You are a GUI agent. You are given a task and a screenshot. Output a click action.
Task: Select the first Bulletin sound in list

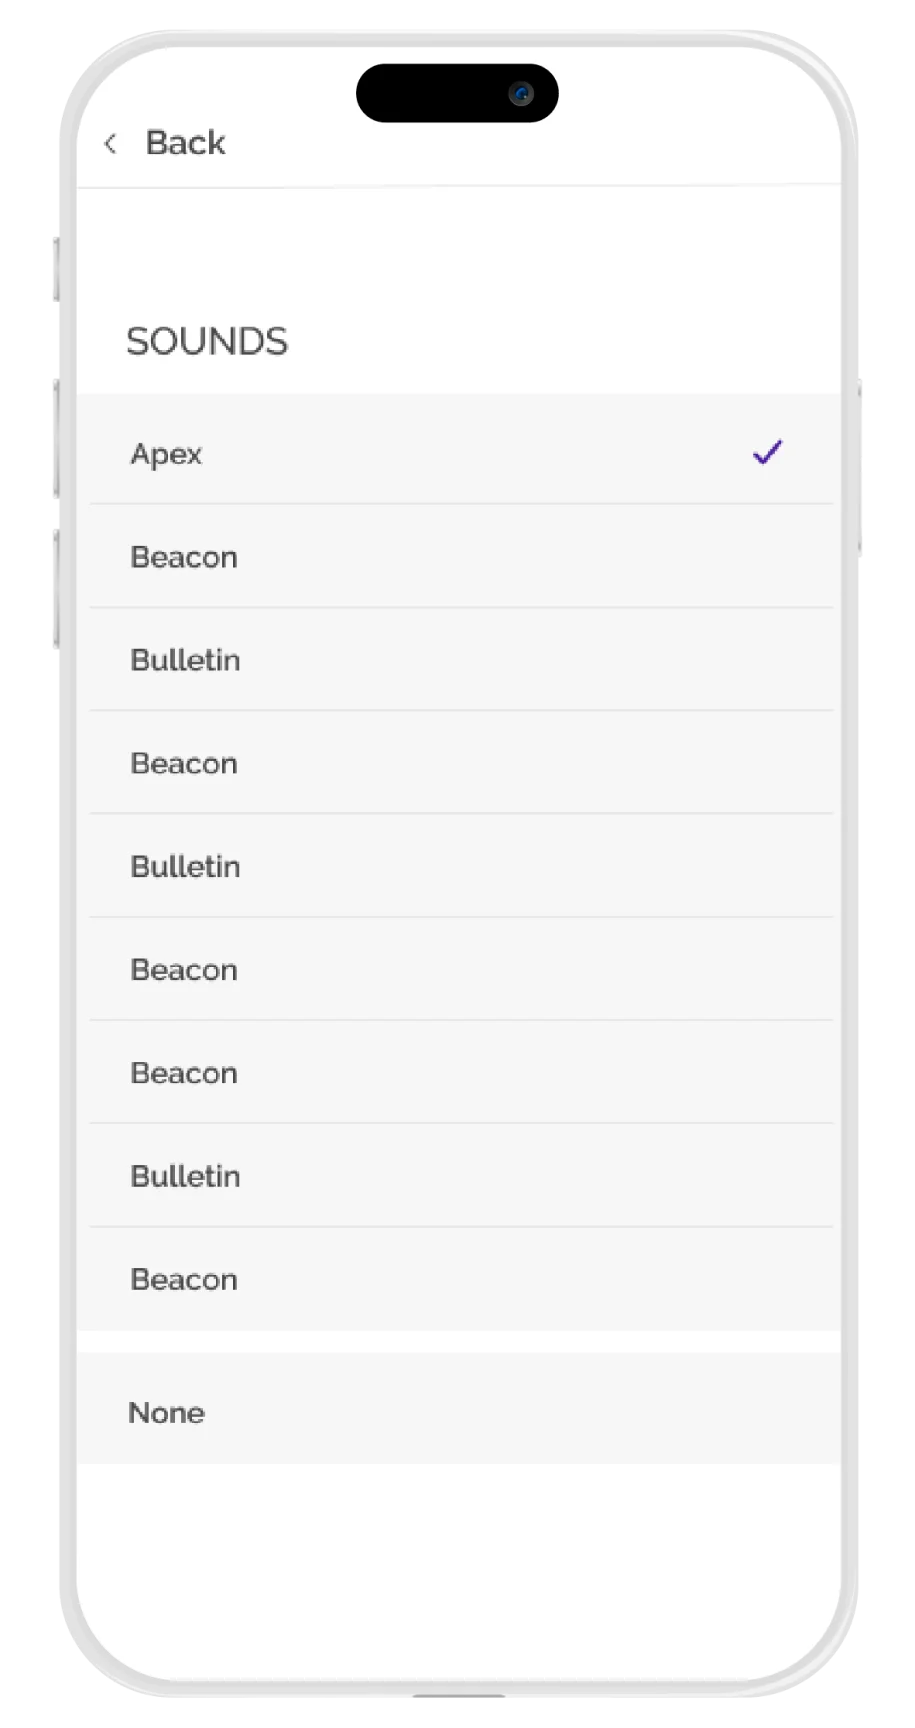(x=185, y=660)
